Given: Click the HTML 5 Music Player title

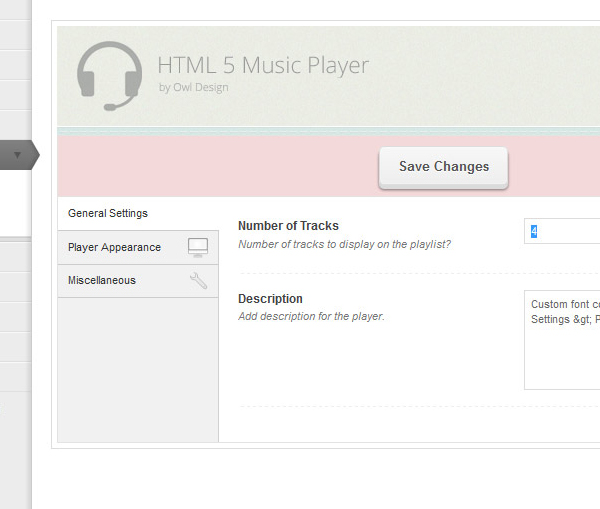Looking at the screenshot, I should point(263,65).
